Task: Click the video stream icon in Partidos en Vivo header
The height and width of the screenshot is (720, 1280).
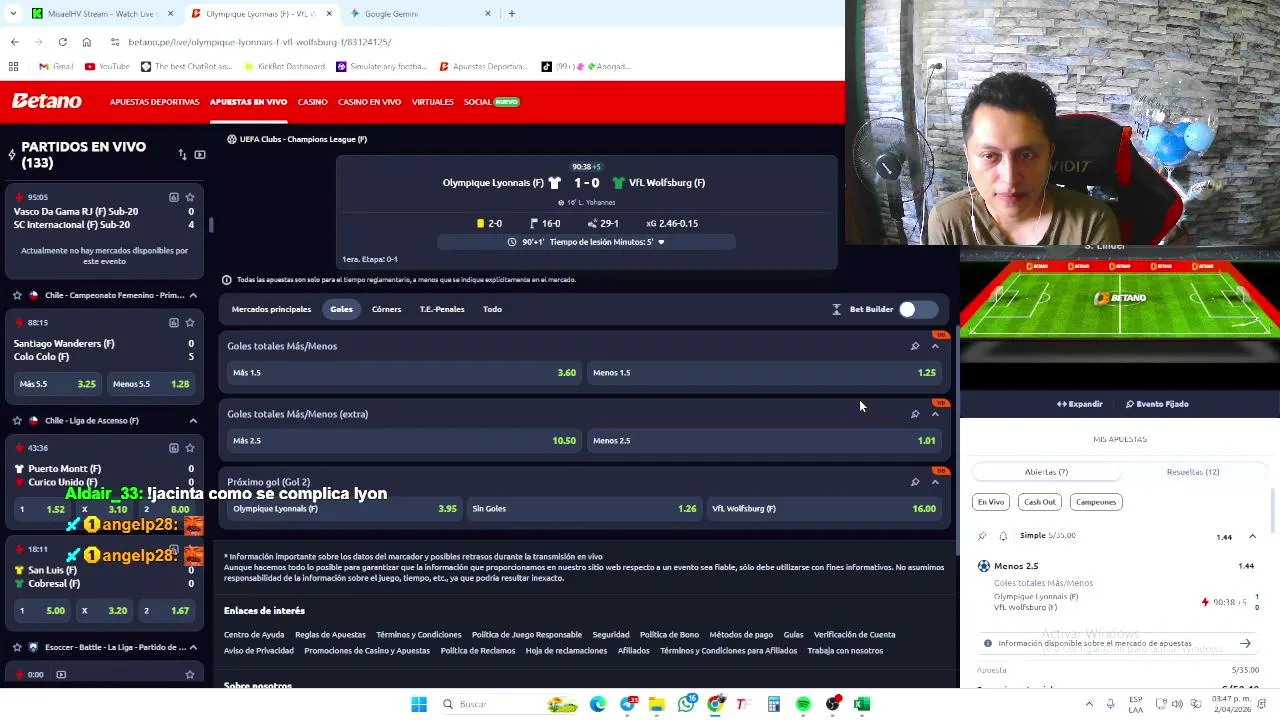Action: coord(200,155)
